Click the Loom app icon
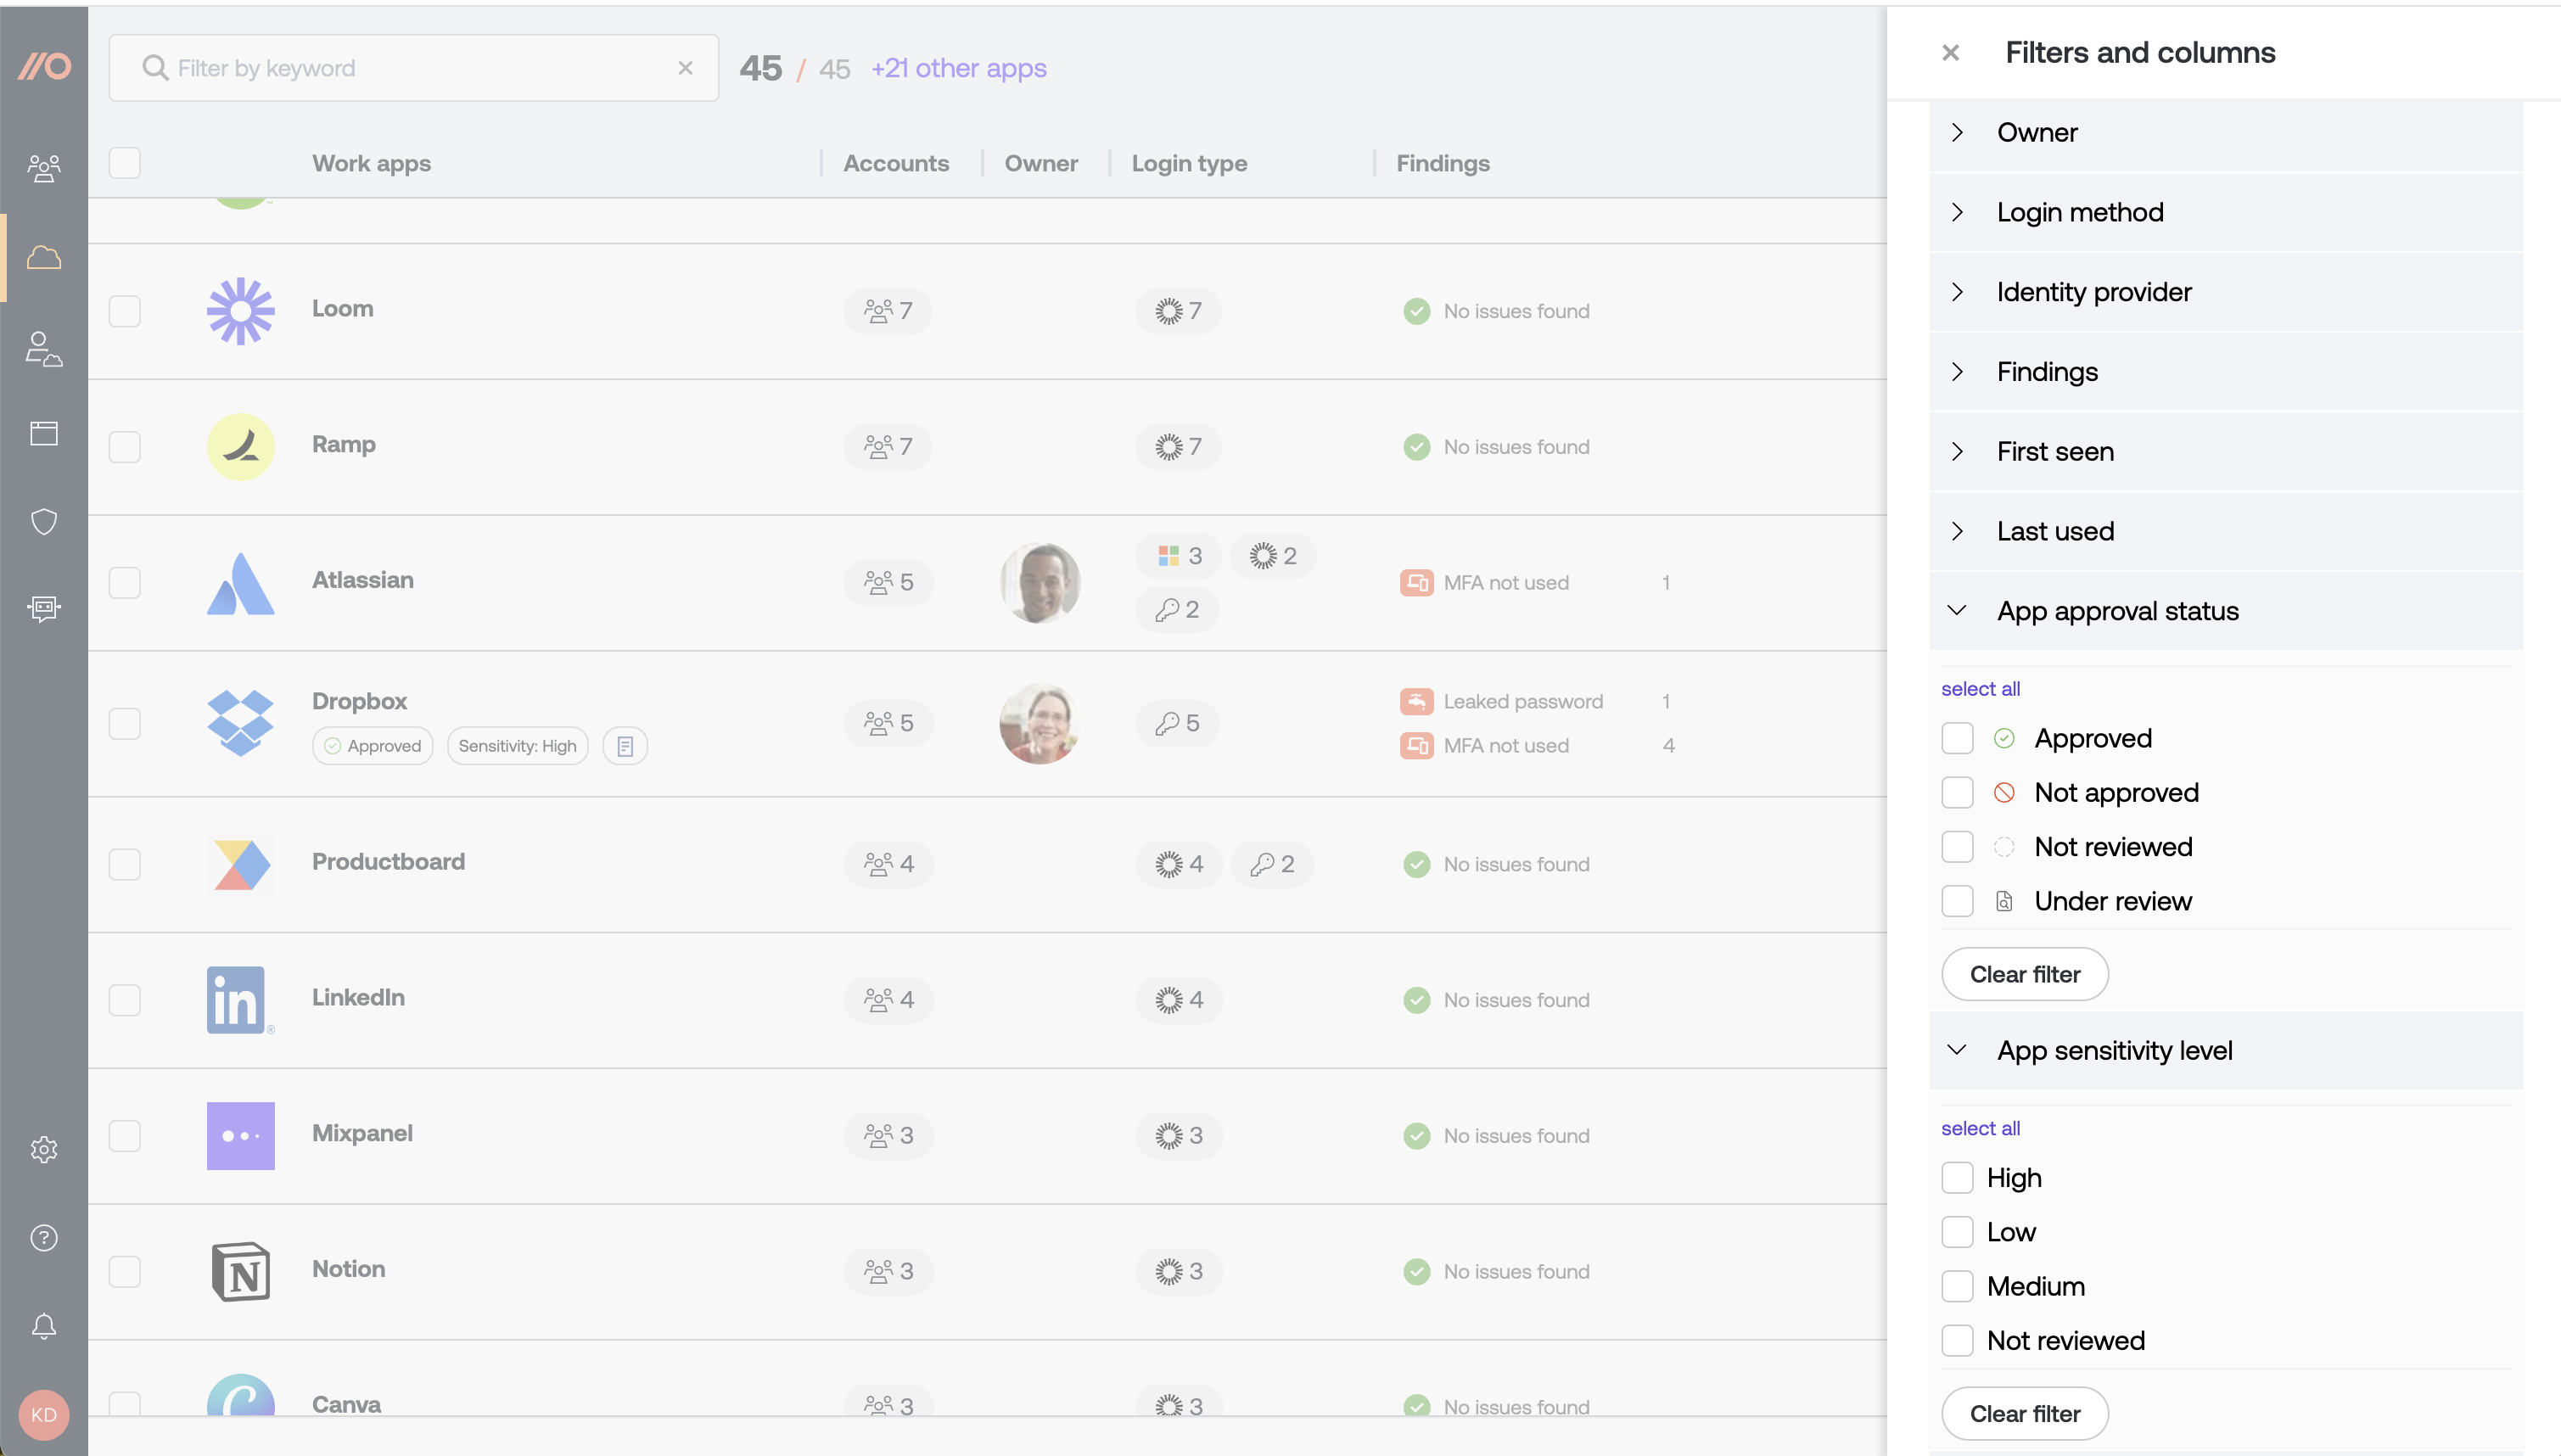2561x1456 pixels. tap(239, 310)
